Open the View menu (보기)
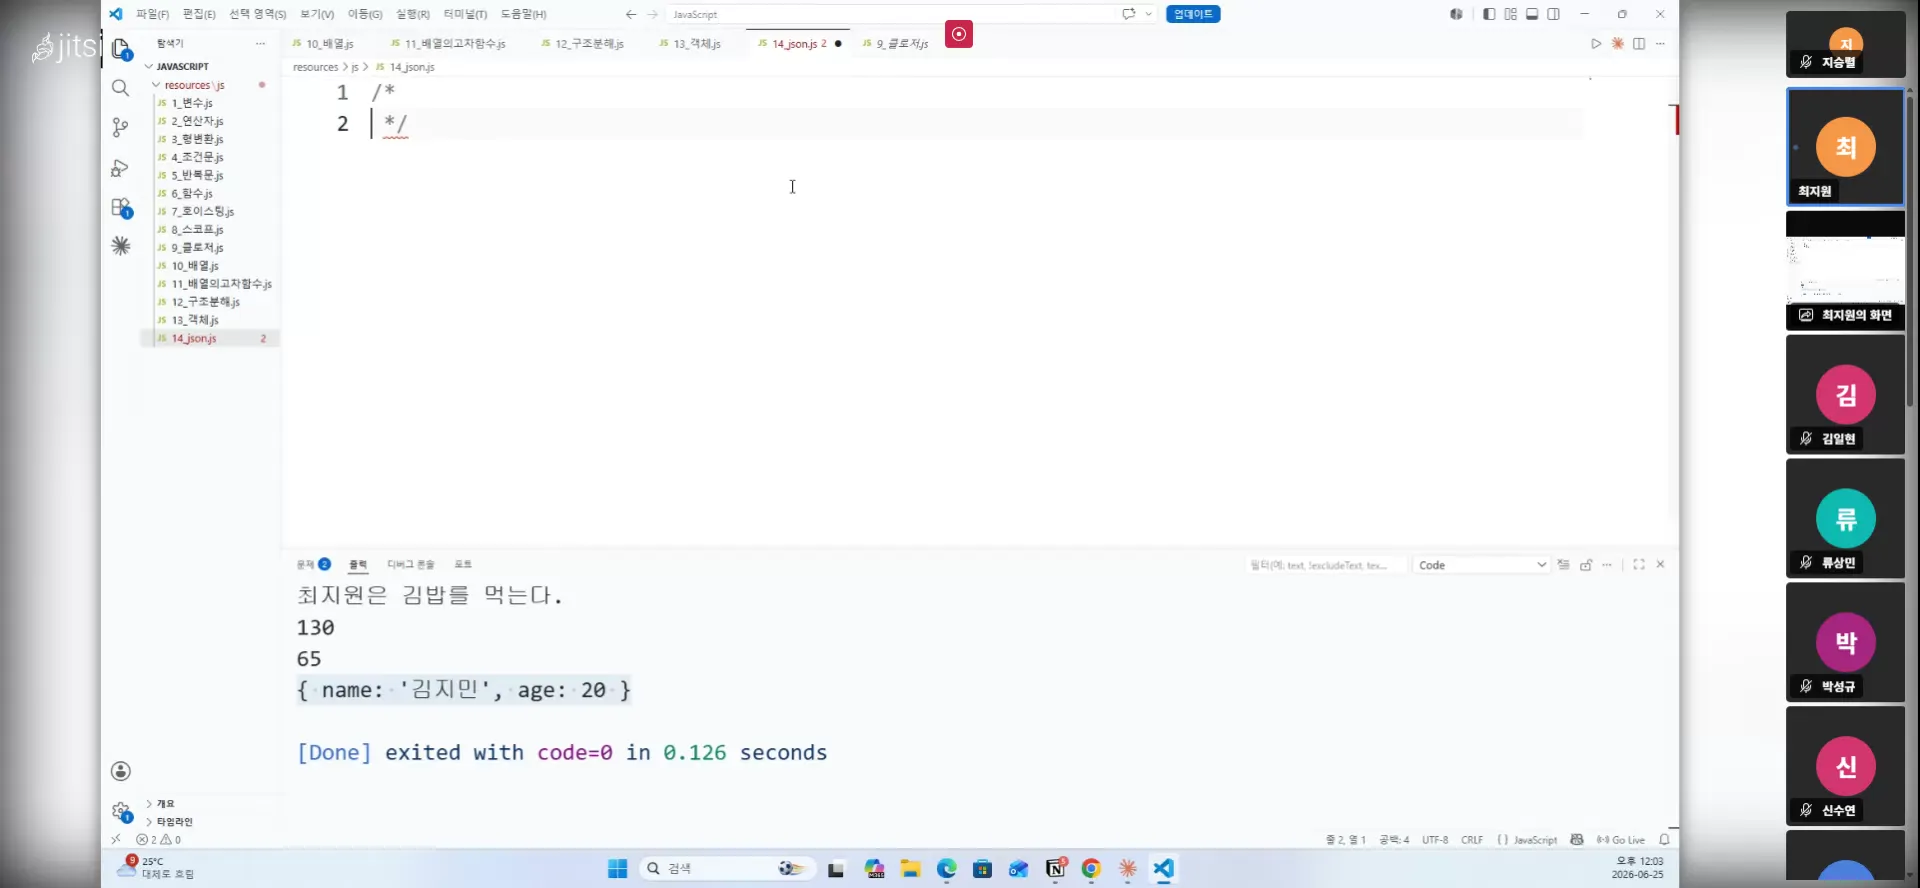This screenshot has height=888, width=1920. click(x=317, y=14)
